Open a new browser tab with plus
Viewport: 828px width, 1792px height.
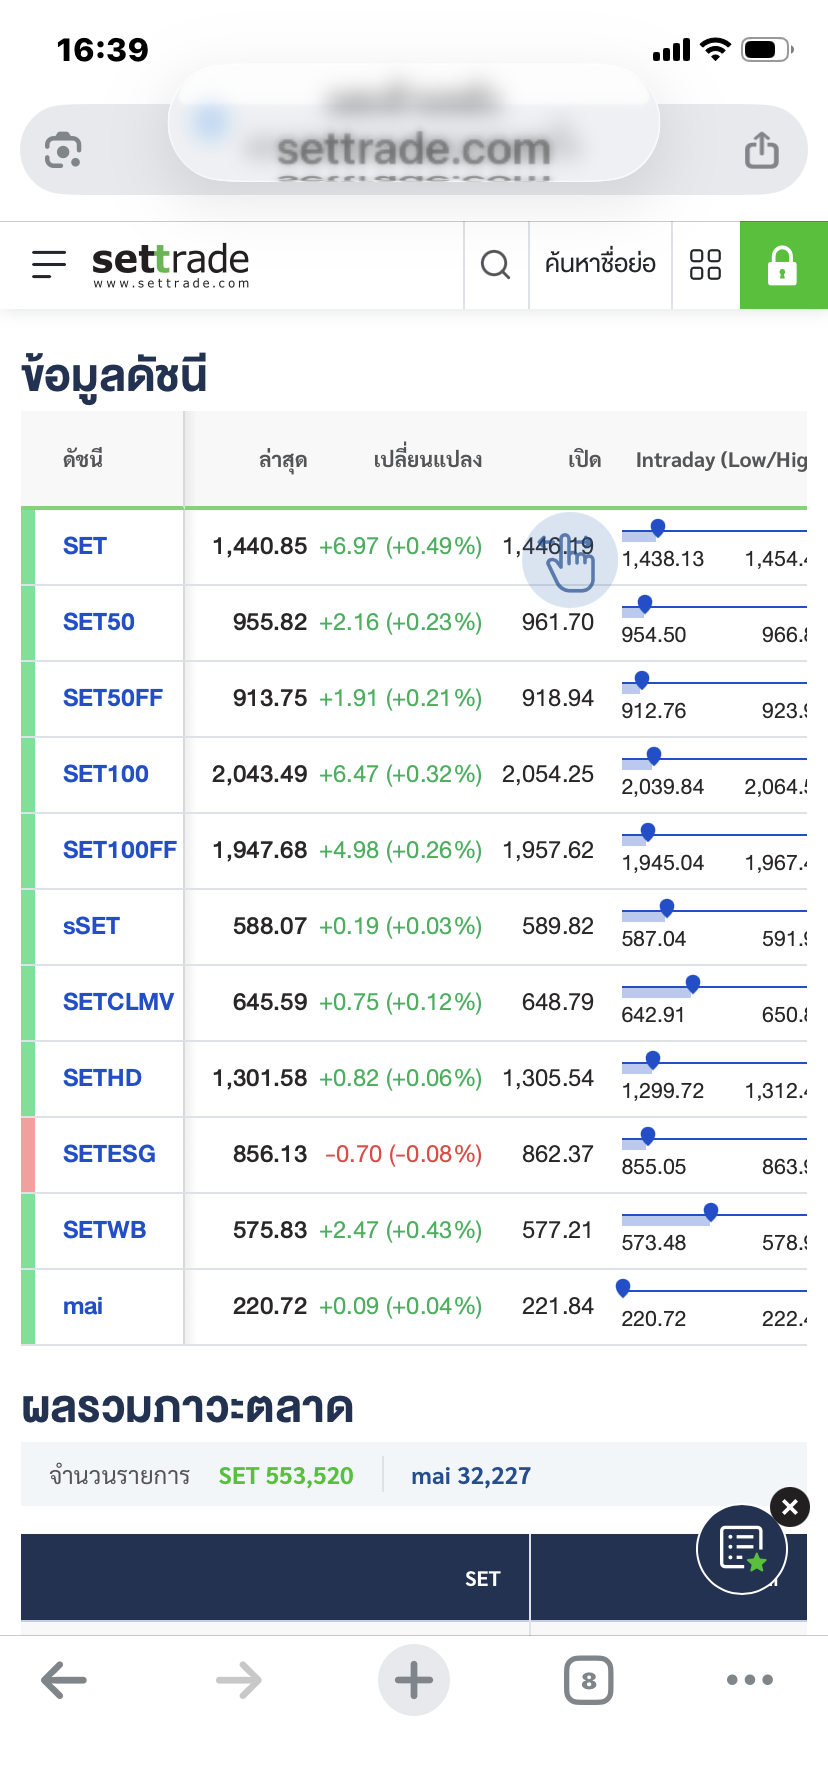point(414,1680)
